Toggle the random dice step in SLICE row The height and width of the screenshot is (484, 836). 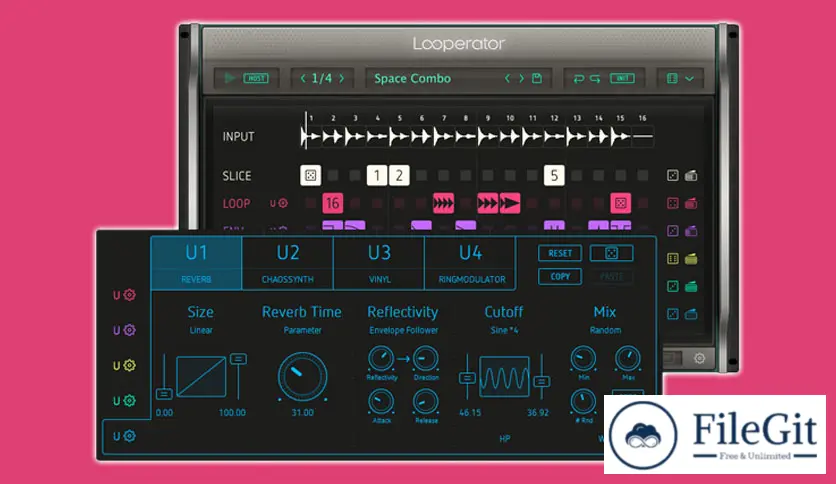tap(310, 175)
